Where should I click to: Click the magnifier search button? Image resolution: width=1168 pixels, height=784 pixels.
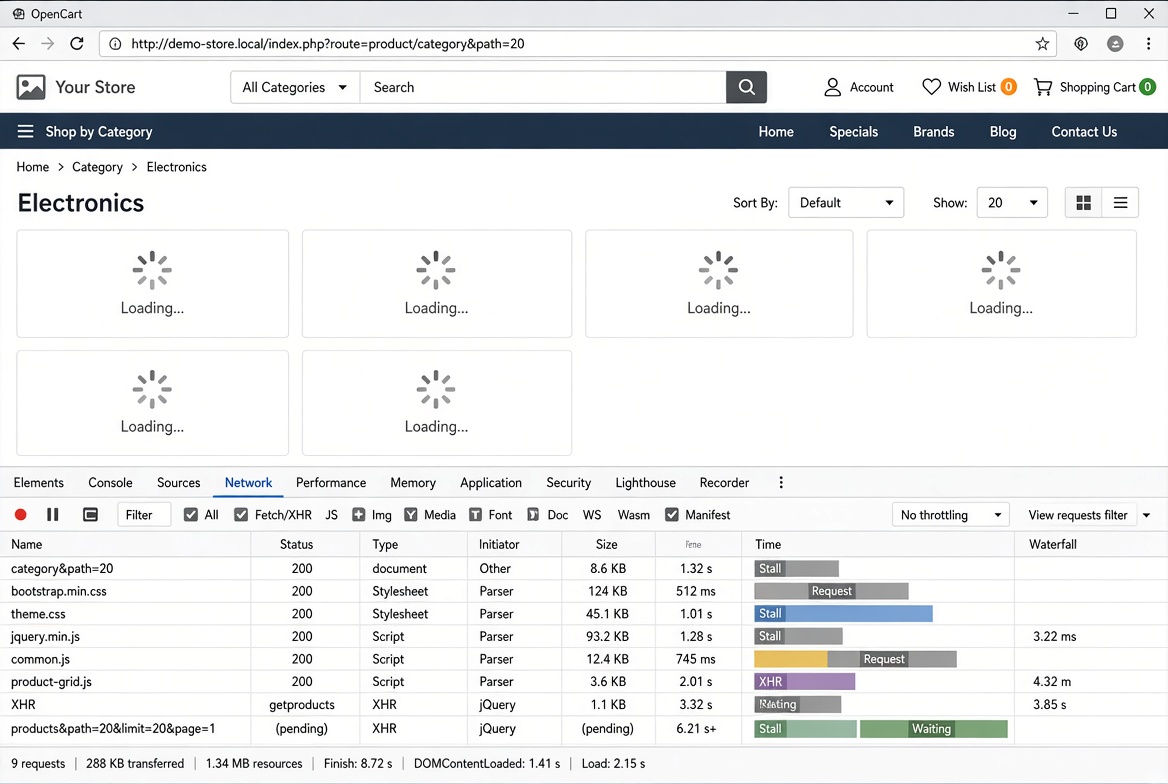(746, 87)
